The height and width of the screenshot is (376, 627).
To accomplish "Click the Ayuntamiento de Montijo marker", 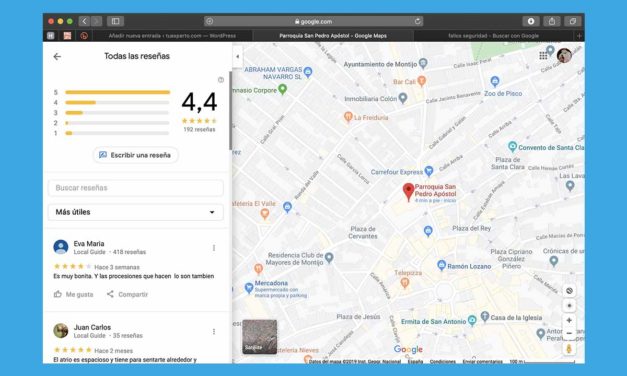I will (x=423, y=63).
